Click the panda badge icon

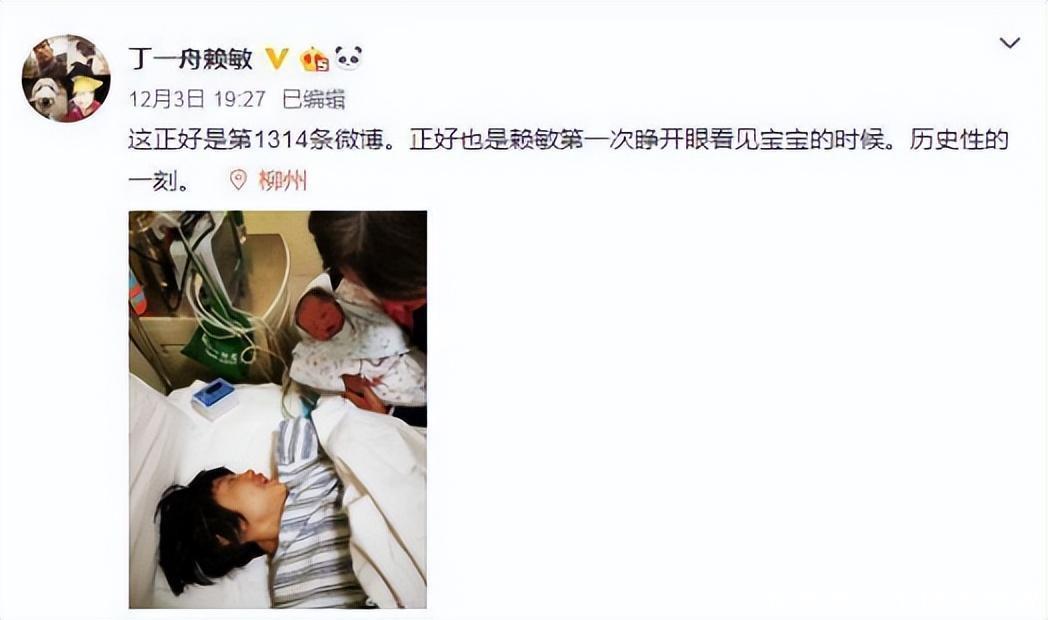point(348,58)
